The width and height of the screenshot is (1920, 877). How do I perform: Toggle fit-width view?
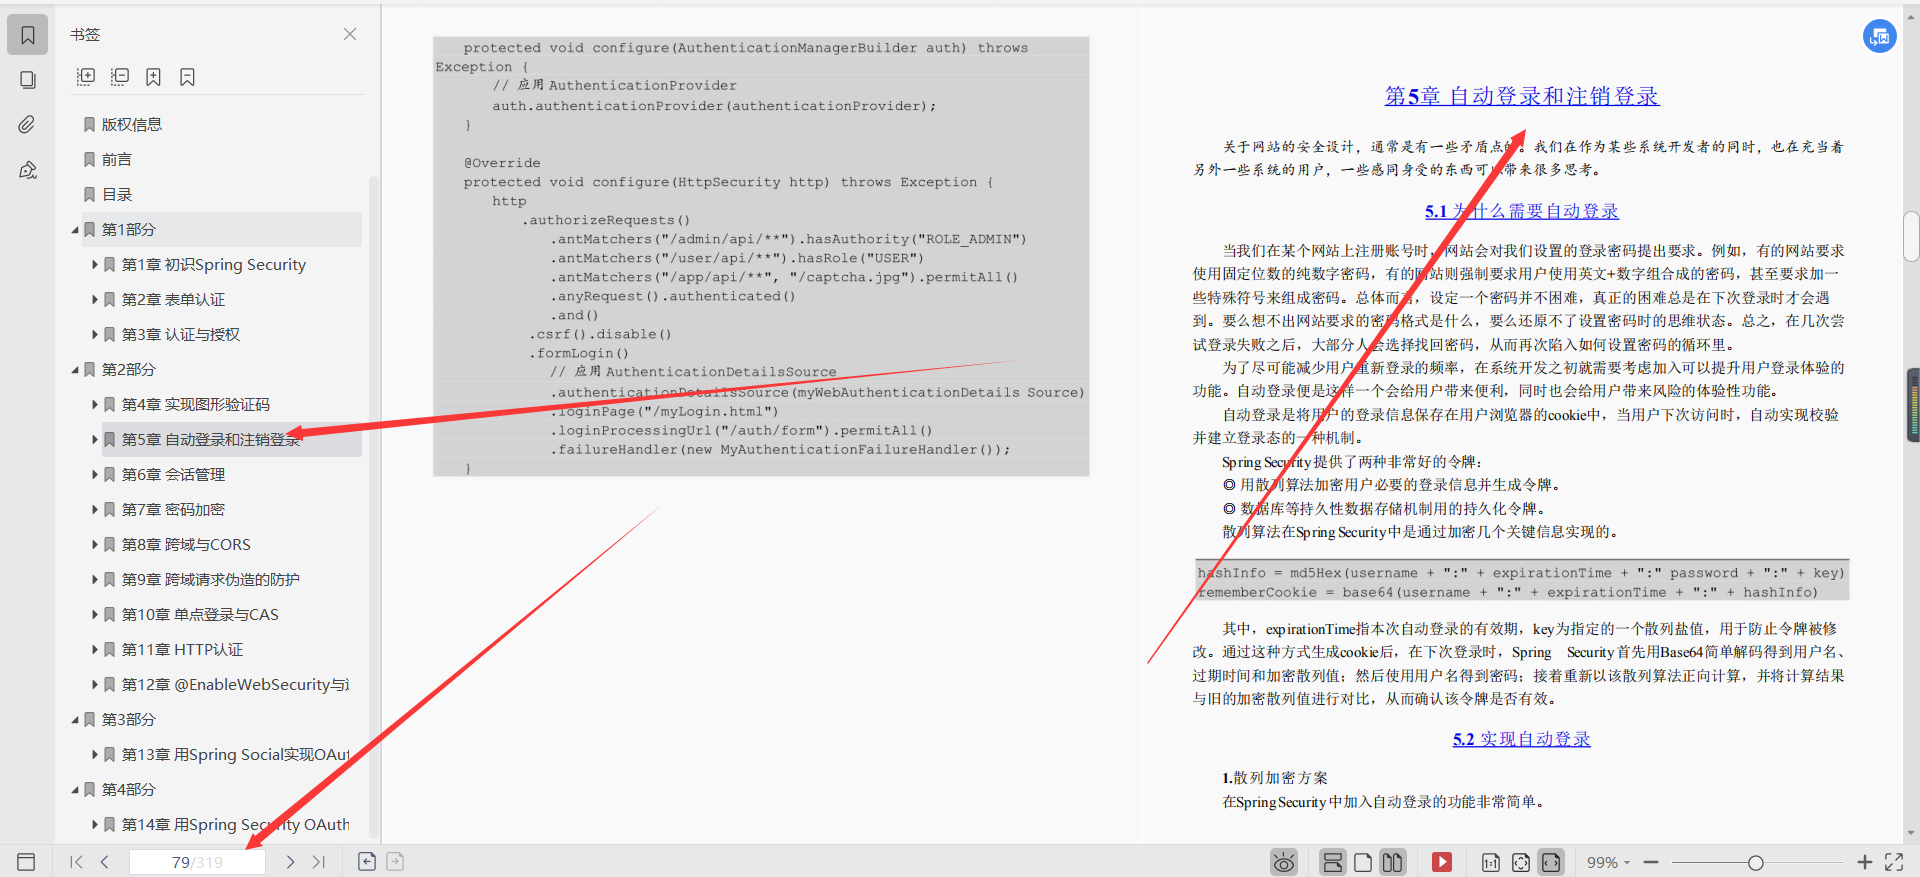pos(1551,862)
